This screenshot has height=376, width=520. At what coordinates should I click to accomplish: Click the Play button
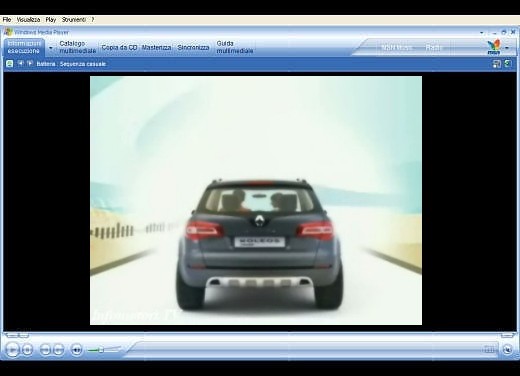(x=12, y=349)
